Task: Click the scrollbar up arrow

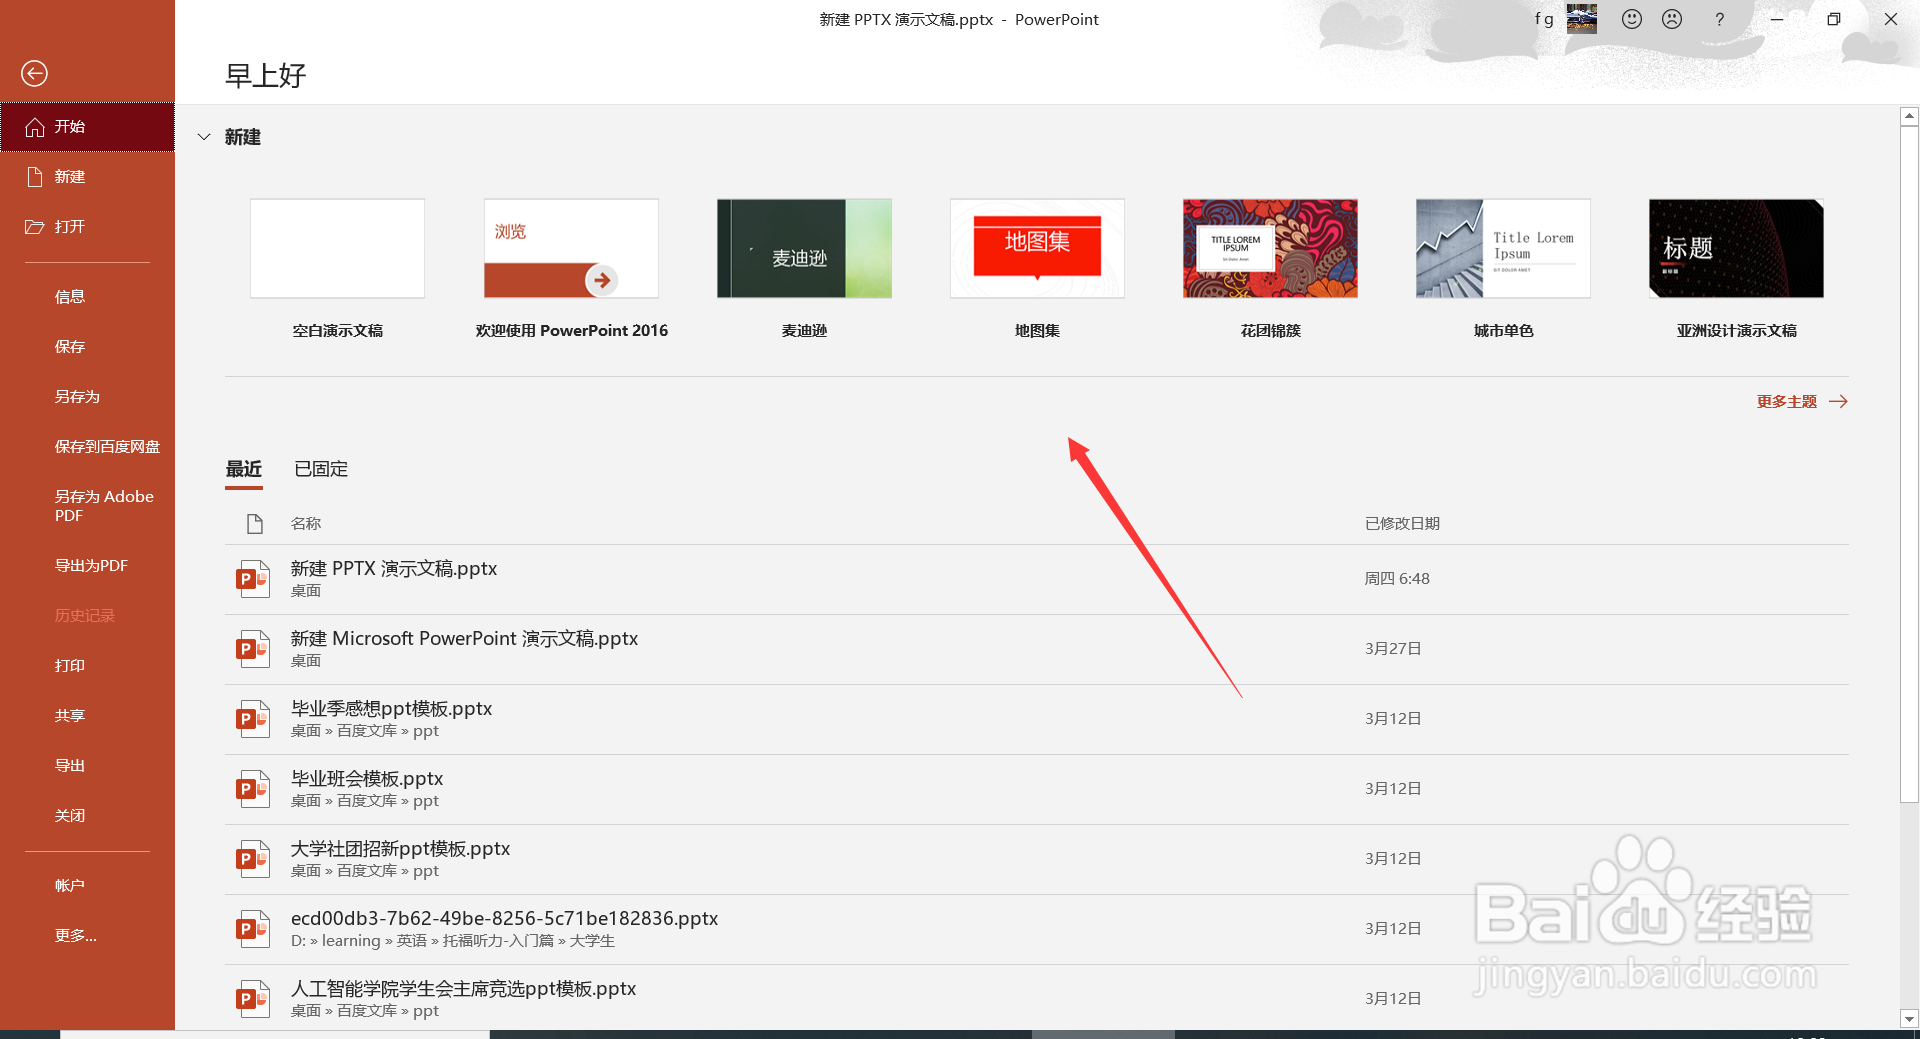Action: (1908, 115)
